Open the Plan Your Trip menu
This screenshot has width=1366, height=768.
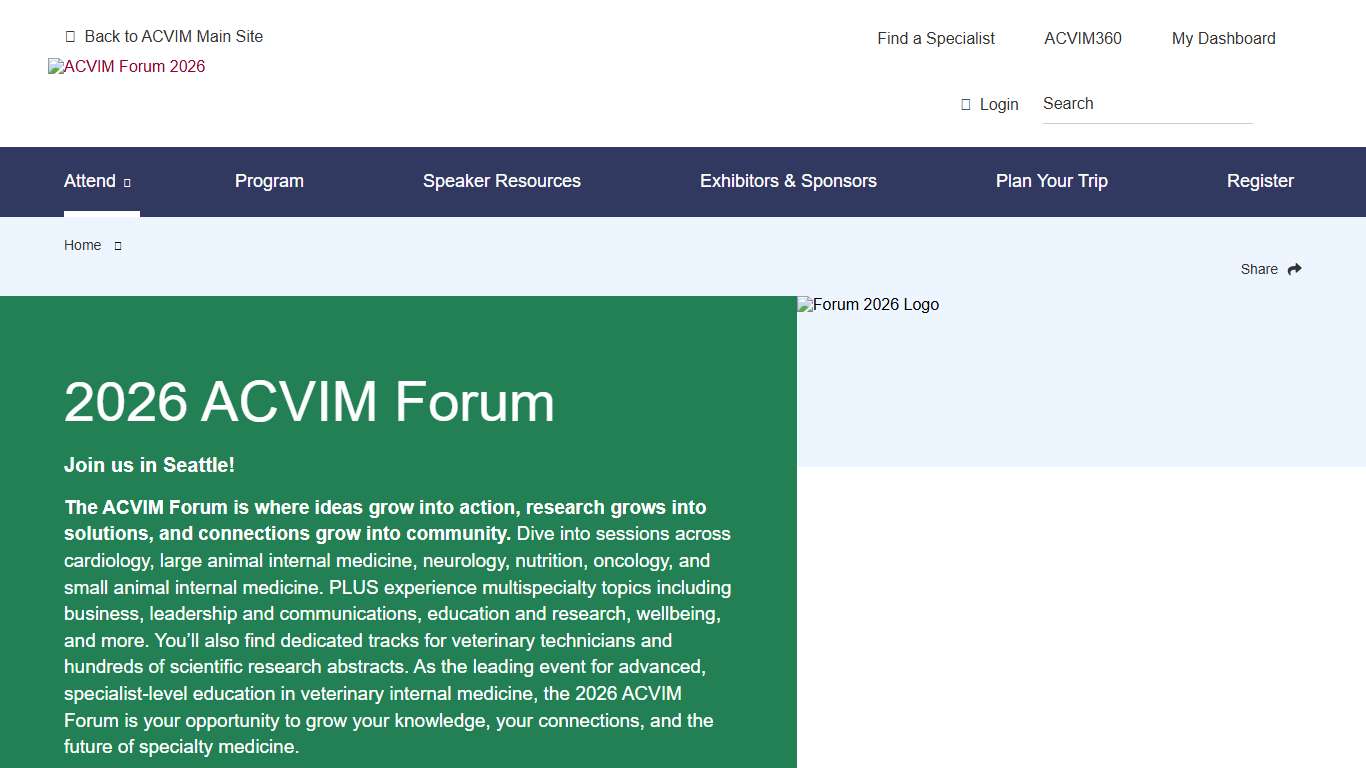pyautogui.click(x=1051, y=181)
